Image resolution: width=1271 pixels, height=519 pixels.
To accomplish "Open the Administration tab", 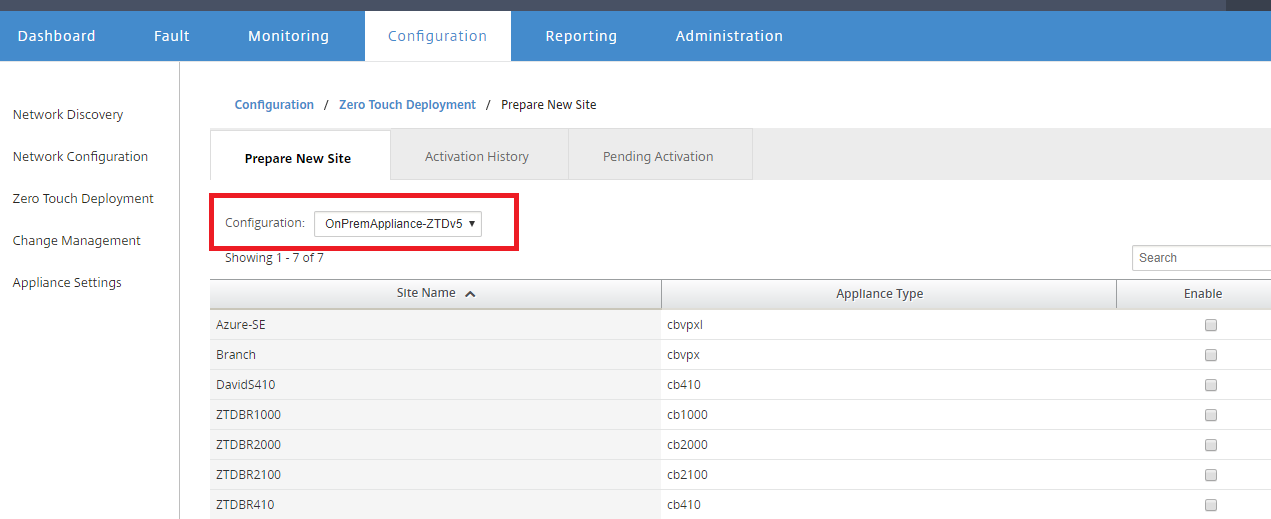I will click(x=729, y=36).
